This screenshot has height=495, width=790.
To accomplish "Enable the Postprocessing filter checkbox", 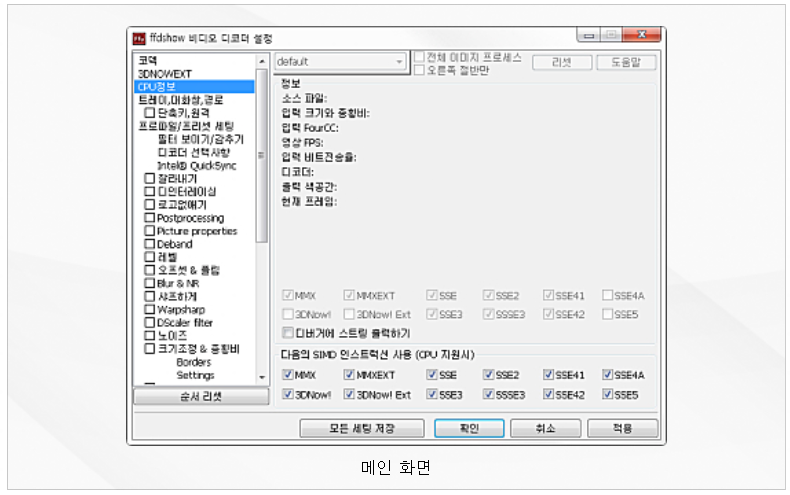I will 150,217.
